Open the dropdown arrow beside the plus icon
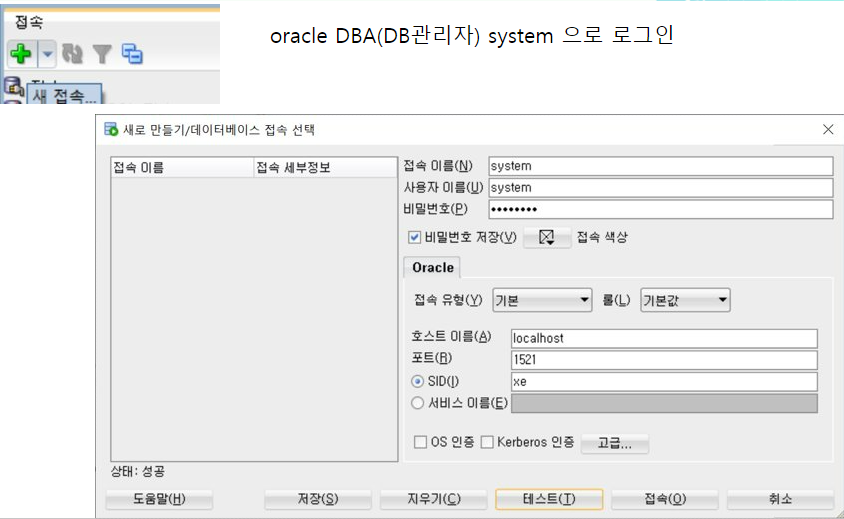Screen dimensions: 844x519 (x=47, y=54)
